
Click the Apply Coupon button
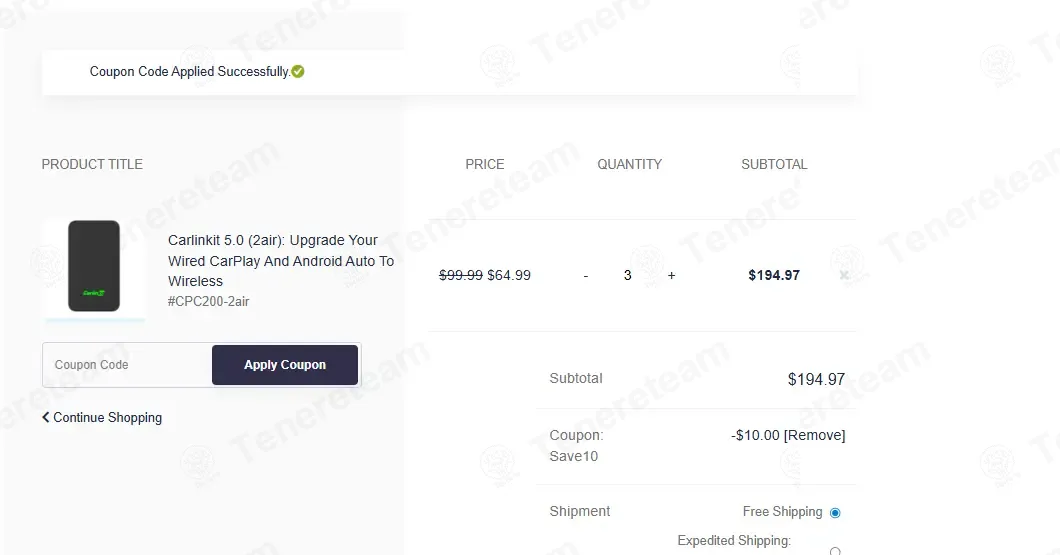[x=285, y=365]
